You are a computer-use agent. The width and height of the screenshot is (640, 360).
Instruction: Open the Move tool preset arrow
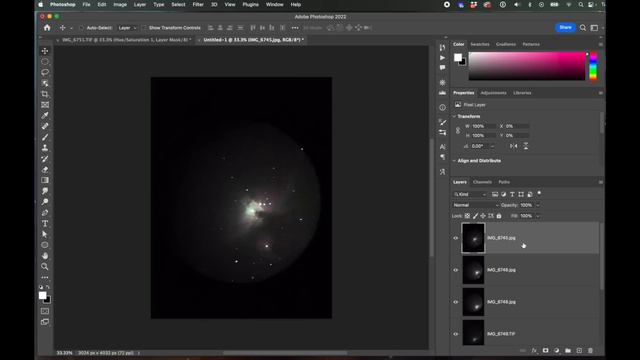[x=71, y=28]
